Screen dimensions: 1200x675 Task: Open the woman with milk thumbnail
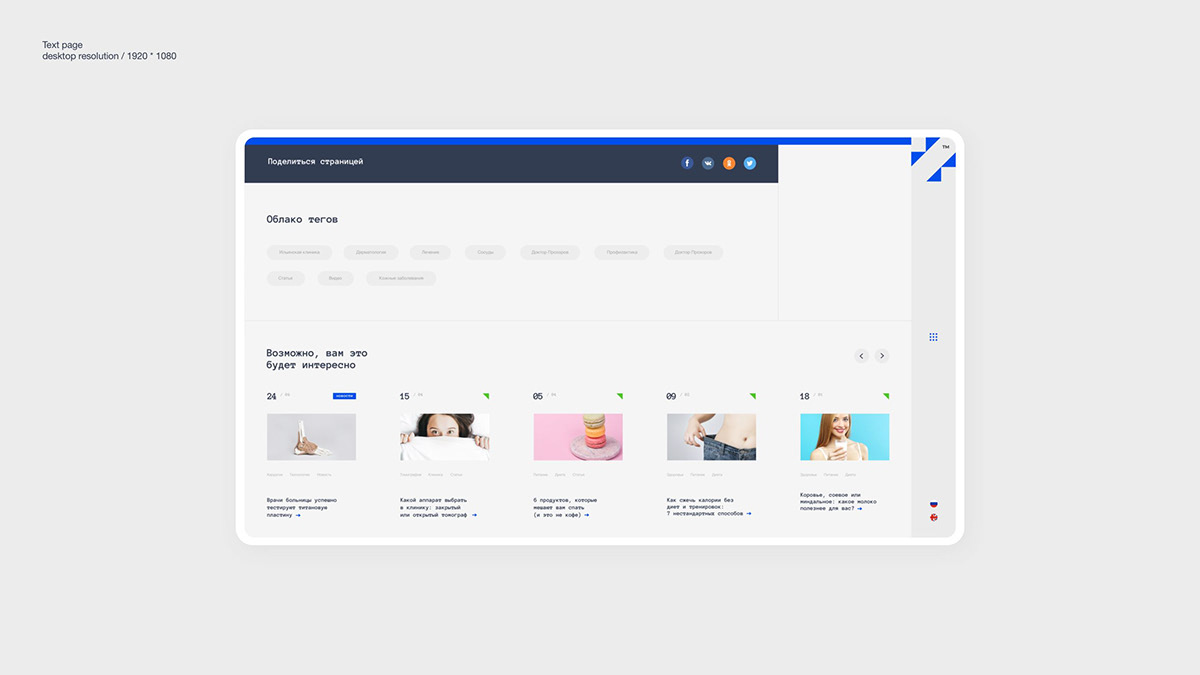pos(844,437)
